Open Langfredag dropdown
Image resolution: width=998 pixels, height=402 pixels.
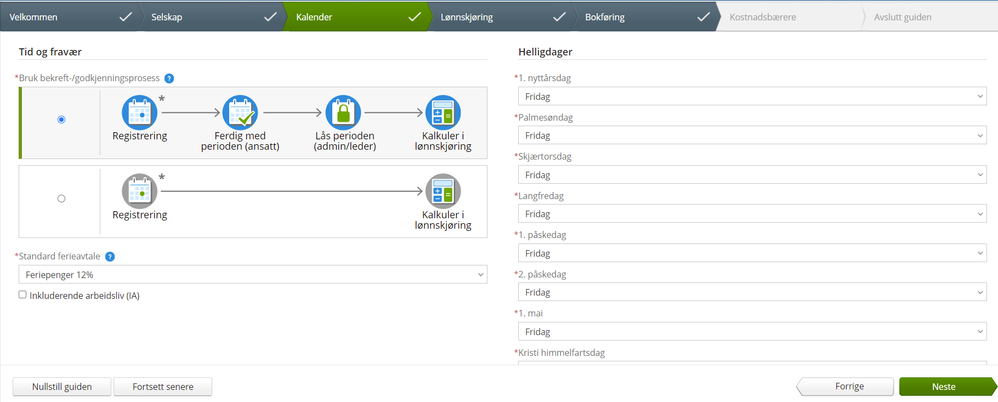(x=750, y=214)
